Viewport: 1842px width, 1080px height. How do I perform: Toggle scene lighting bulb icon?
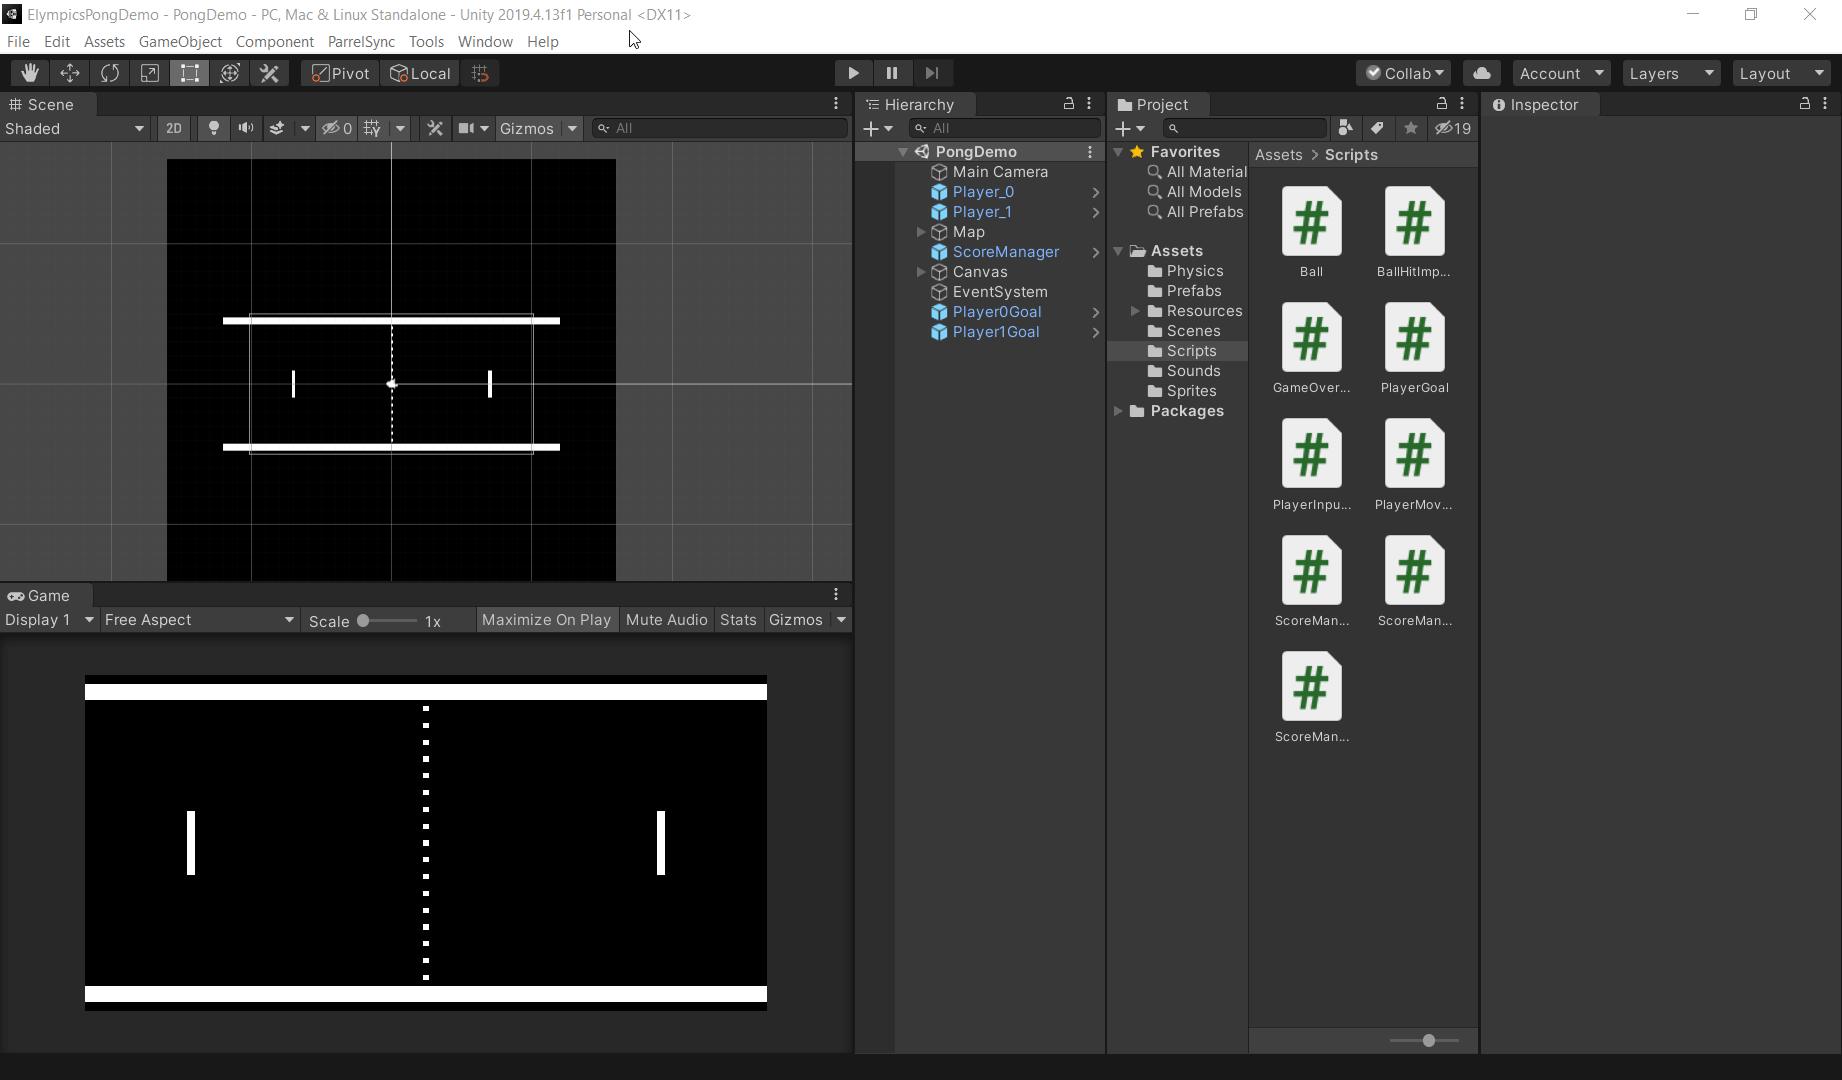point(213,128)
